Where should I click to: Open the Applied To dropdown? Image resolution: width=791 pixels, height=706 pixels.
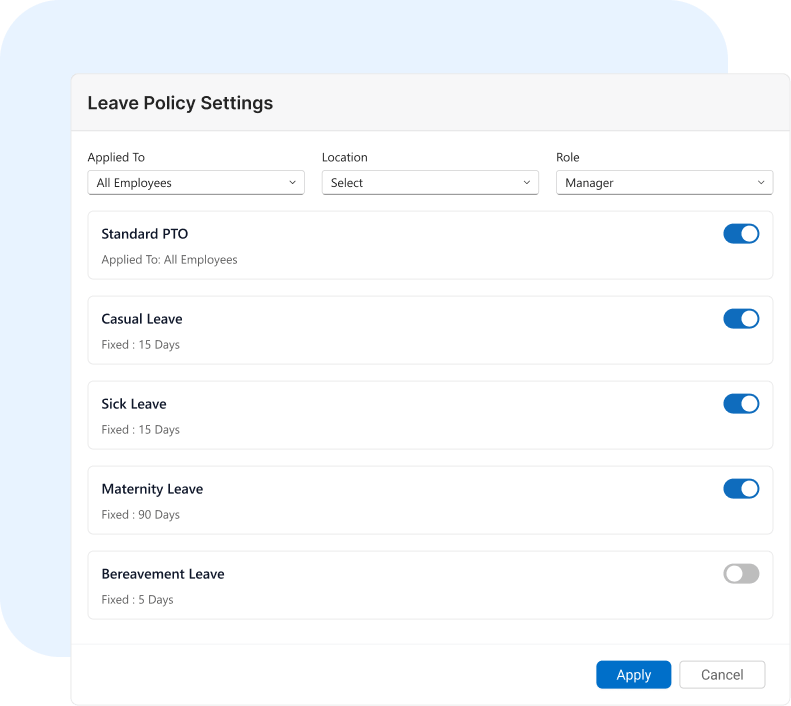click(x=195, y=183)
